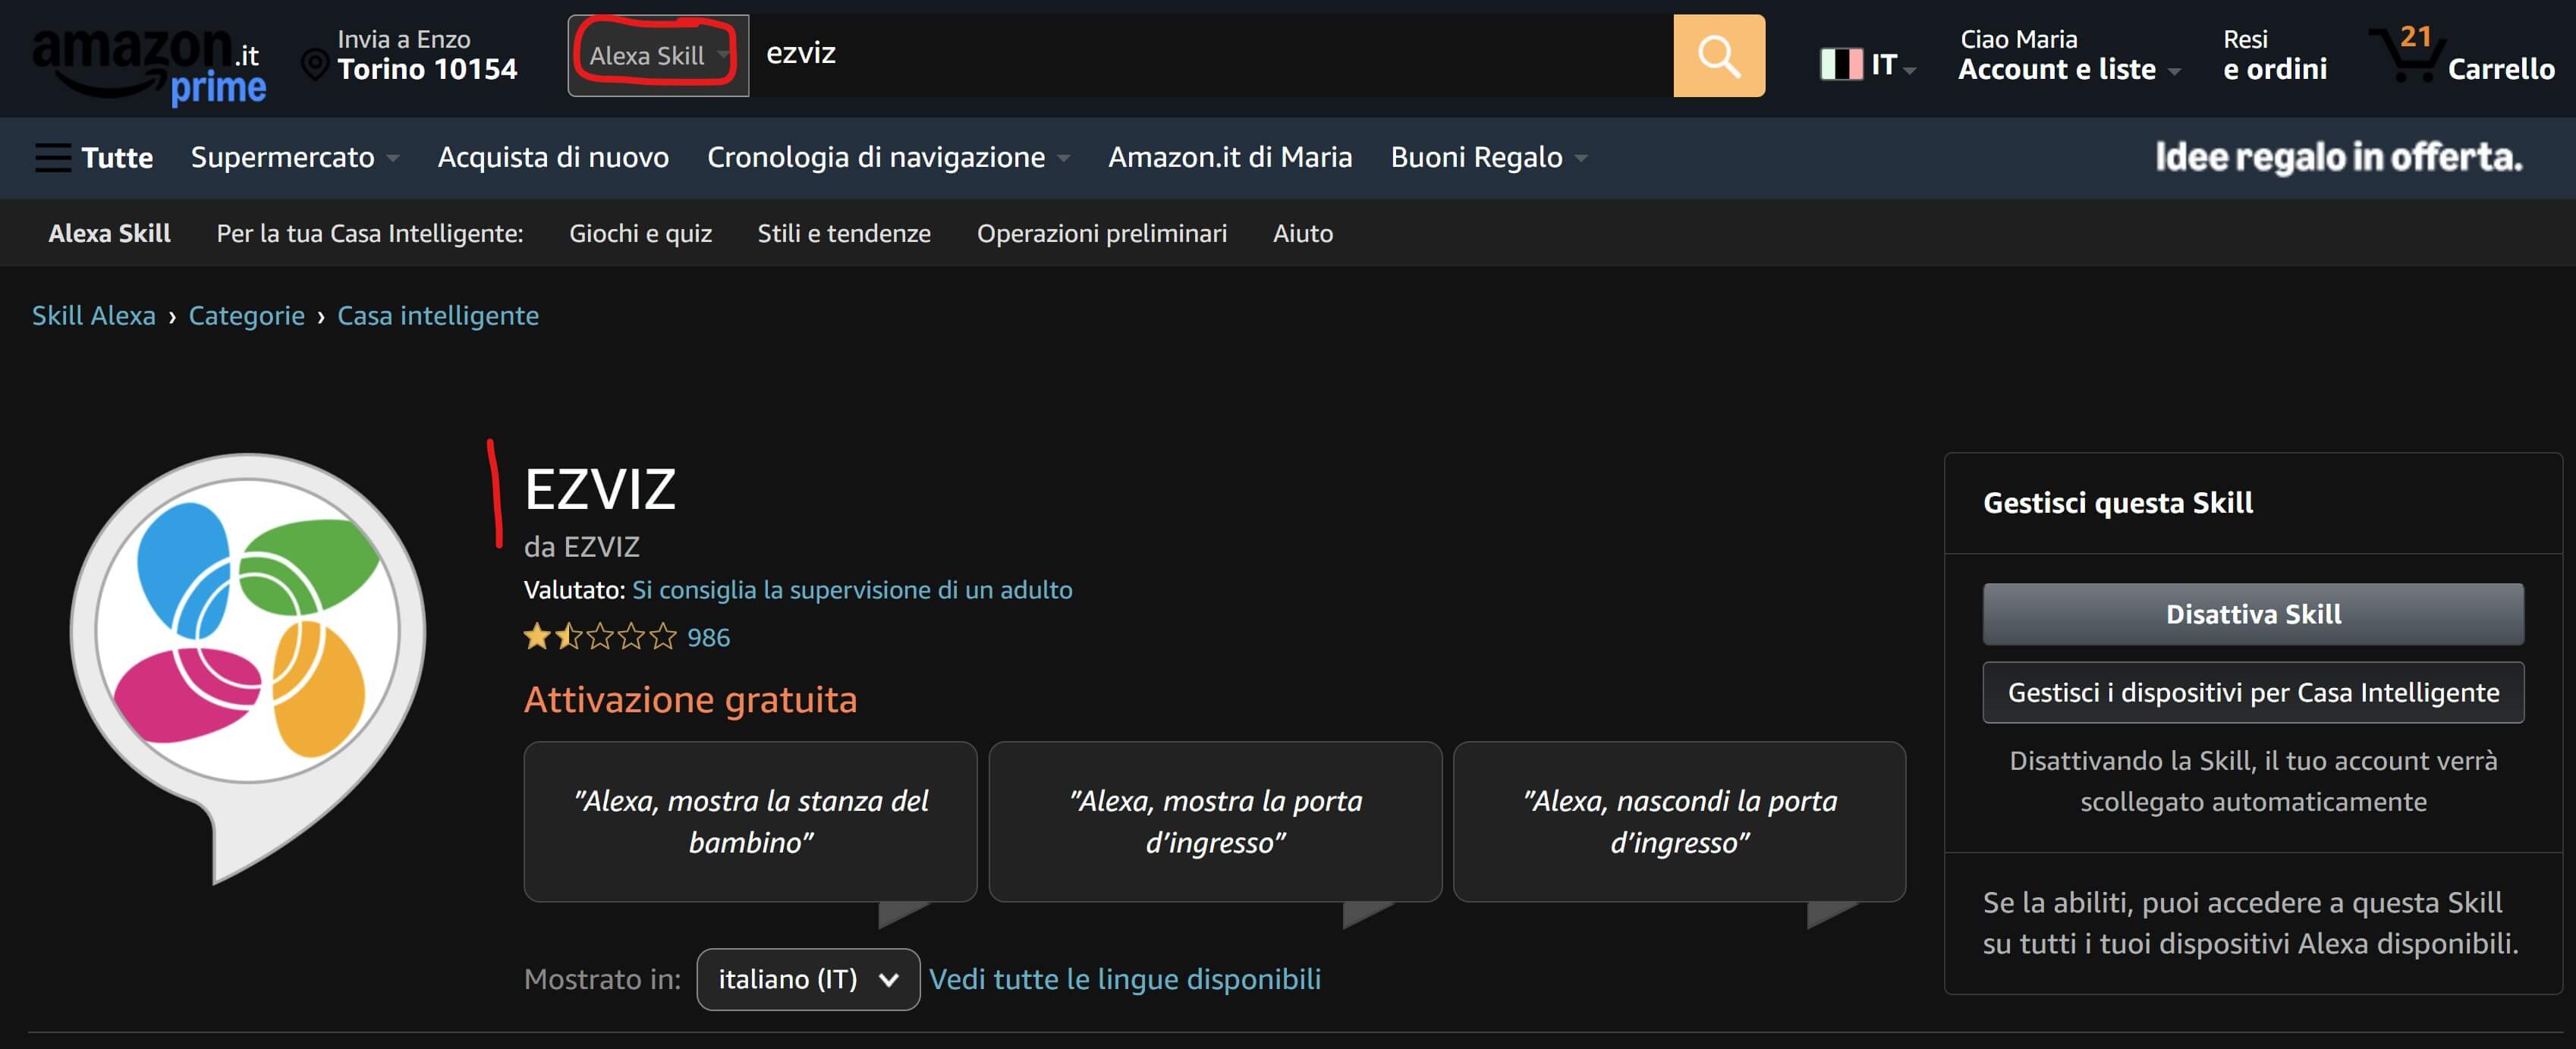The image size is (2576, 1049).
Task: Click the star rating icons
Action: pos(599,637)
